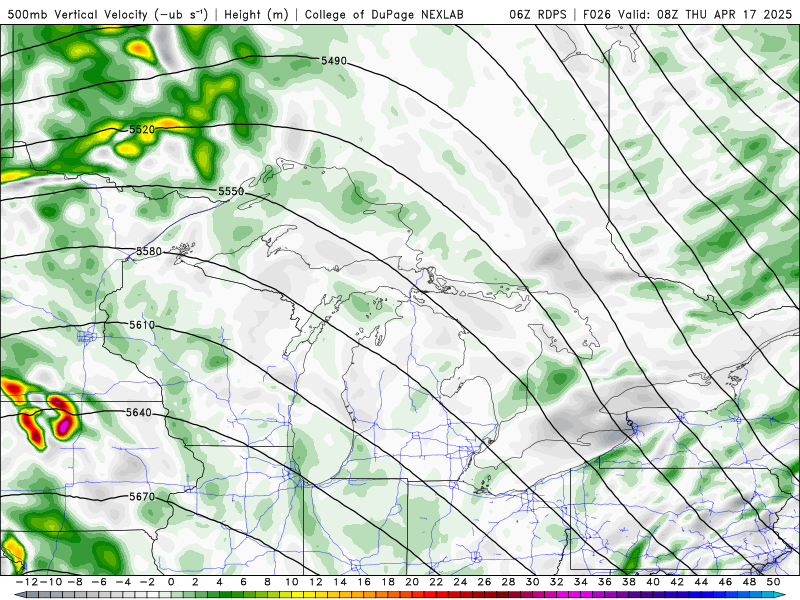The width and height of the screenshot is (800, 600).
Task: Click the -12 value on the color scale
Action: pyautogui.click(x=27, y=582)
